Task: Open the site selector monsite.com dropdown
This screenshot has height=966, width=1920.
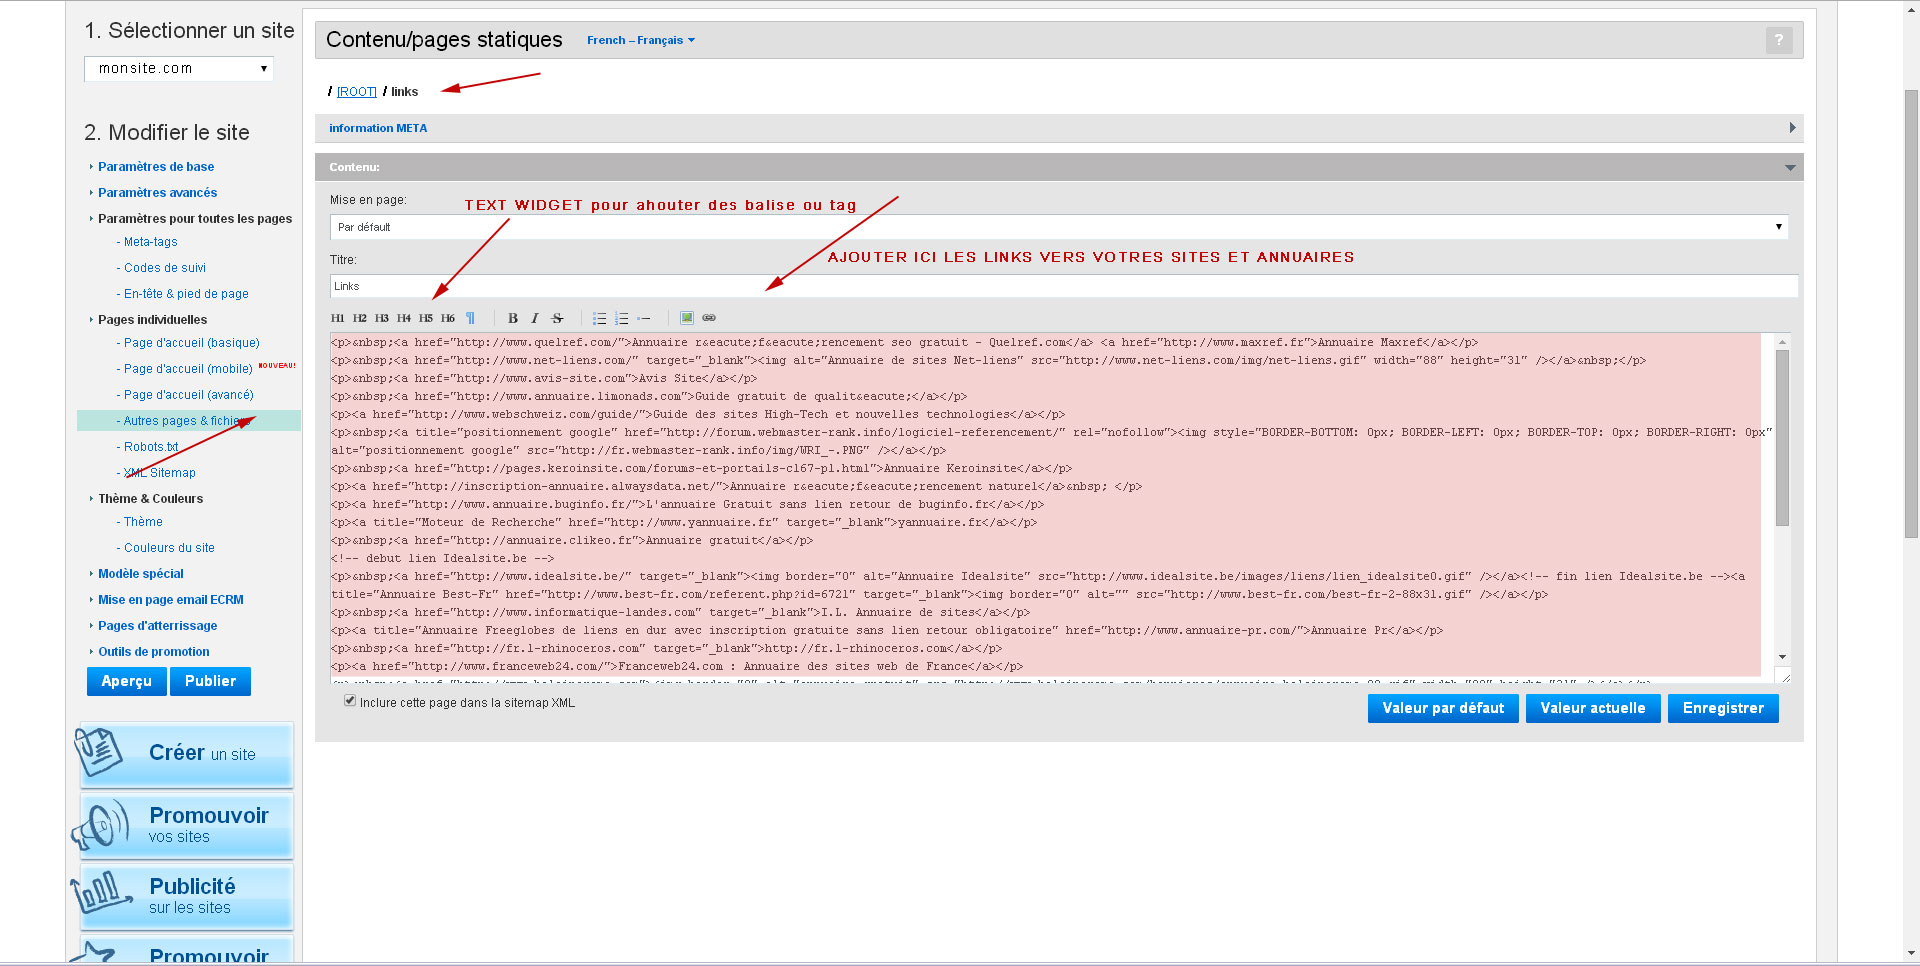Action: click(179, 68)
